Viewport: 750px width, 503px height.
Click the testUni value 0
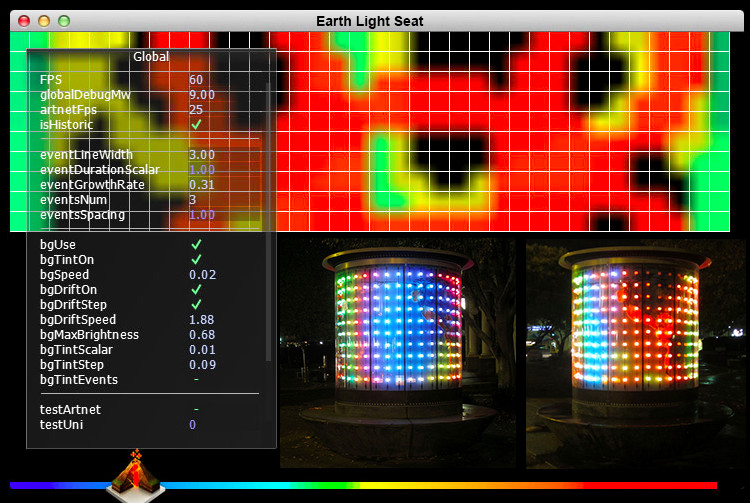point(193,425)
